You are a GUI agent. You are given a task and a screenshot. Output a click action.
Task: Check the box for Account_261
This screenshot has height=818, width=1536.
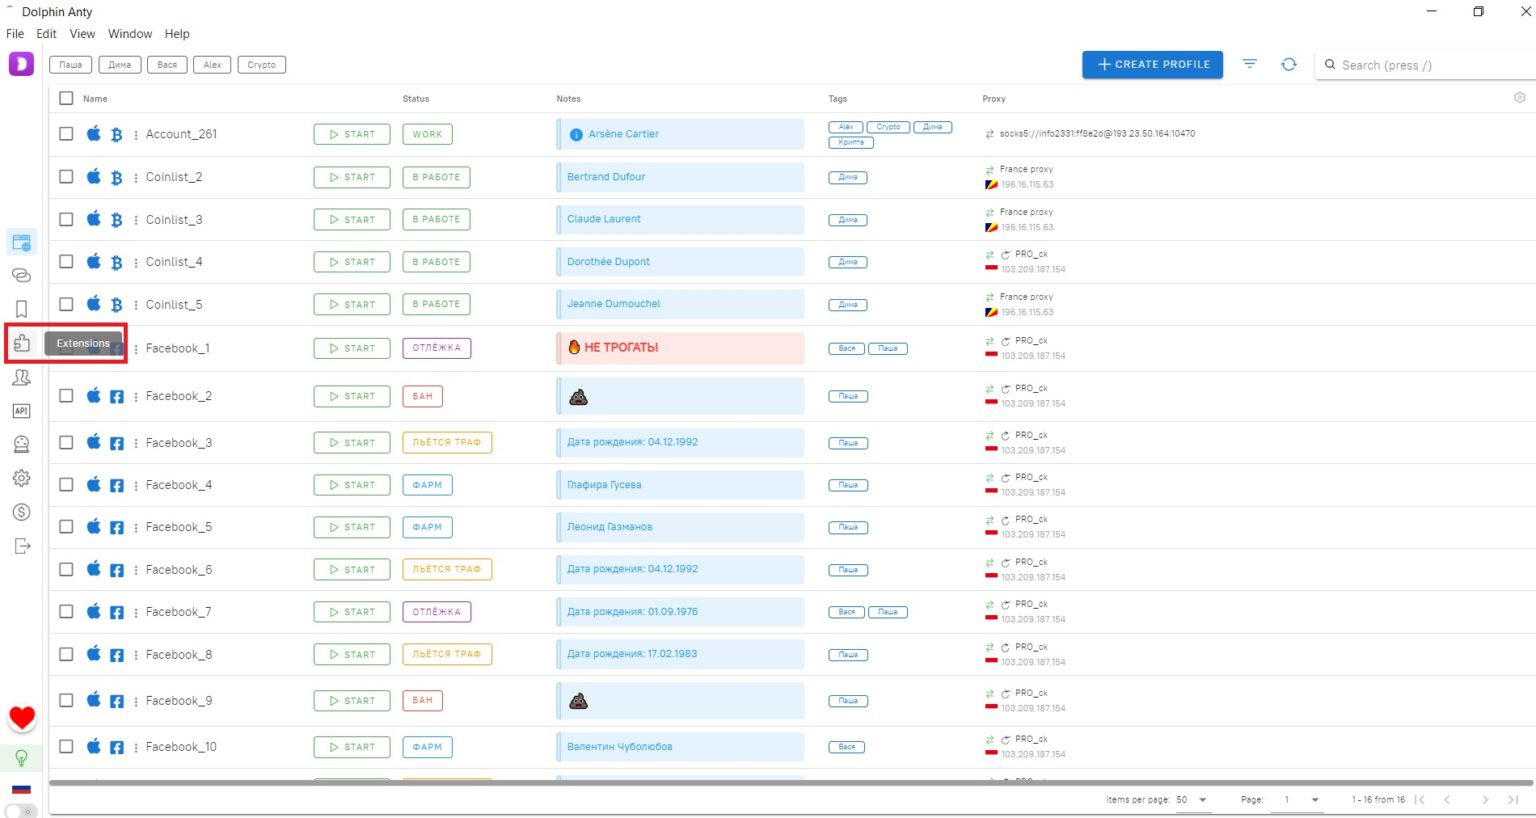66,134
